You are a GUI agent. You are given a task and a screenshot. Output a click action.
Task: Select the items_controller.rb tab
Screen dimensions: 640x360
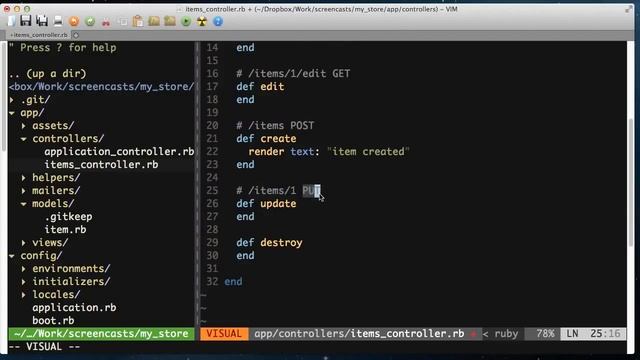(39, 35)
